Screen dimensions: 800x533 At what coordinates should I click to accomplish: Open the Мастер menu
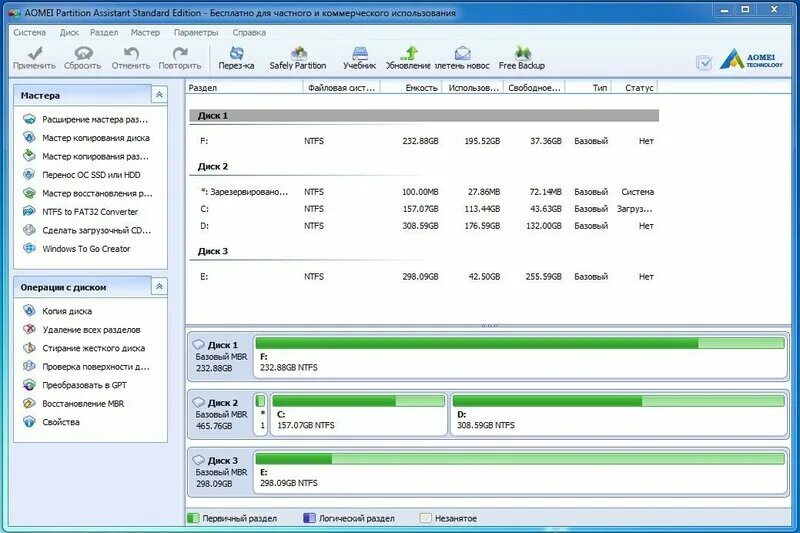pos(145,32)
